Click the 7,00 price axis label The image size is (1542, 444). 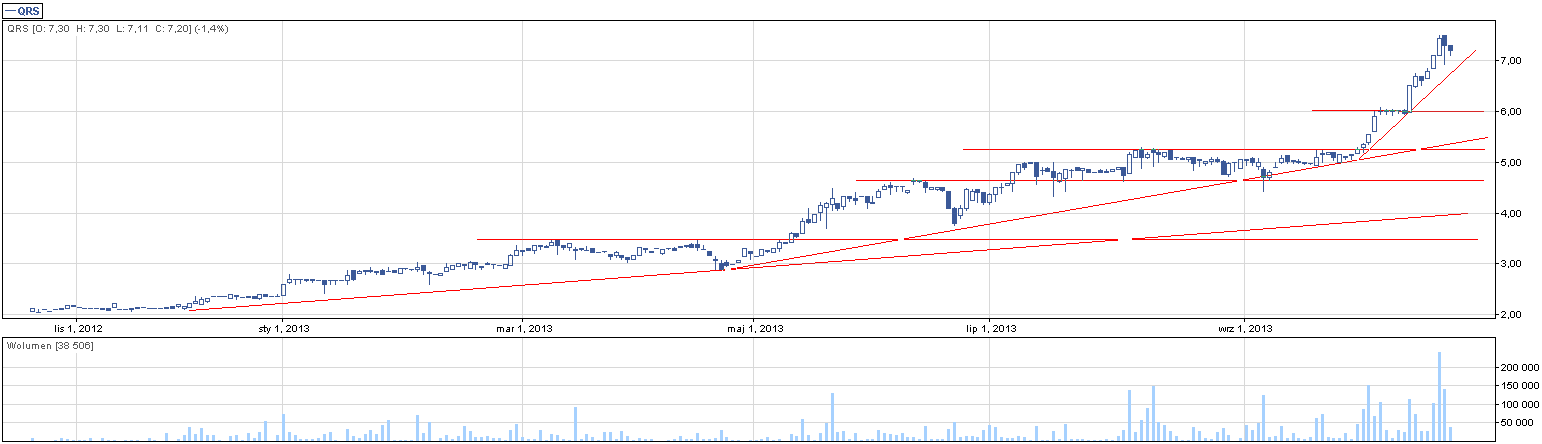pos(1510,61)
